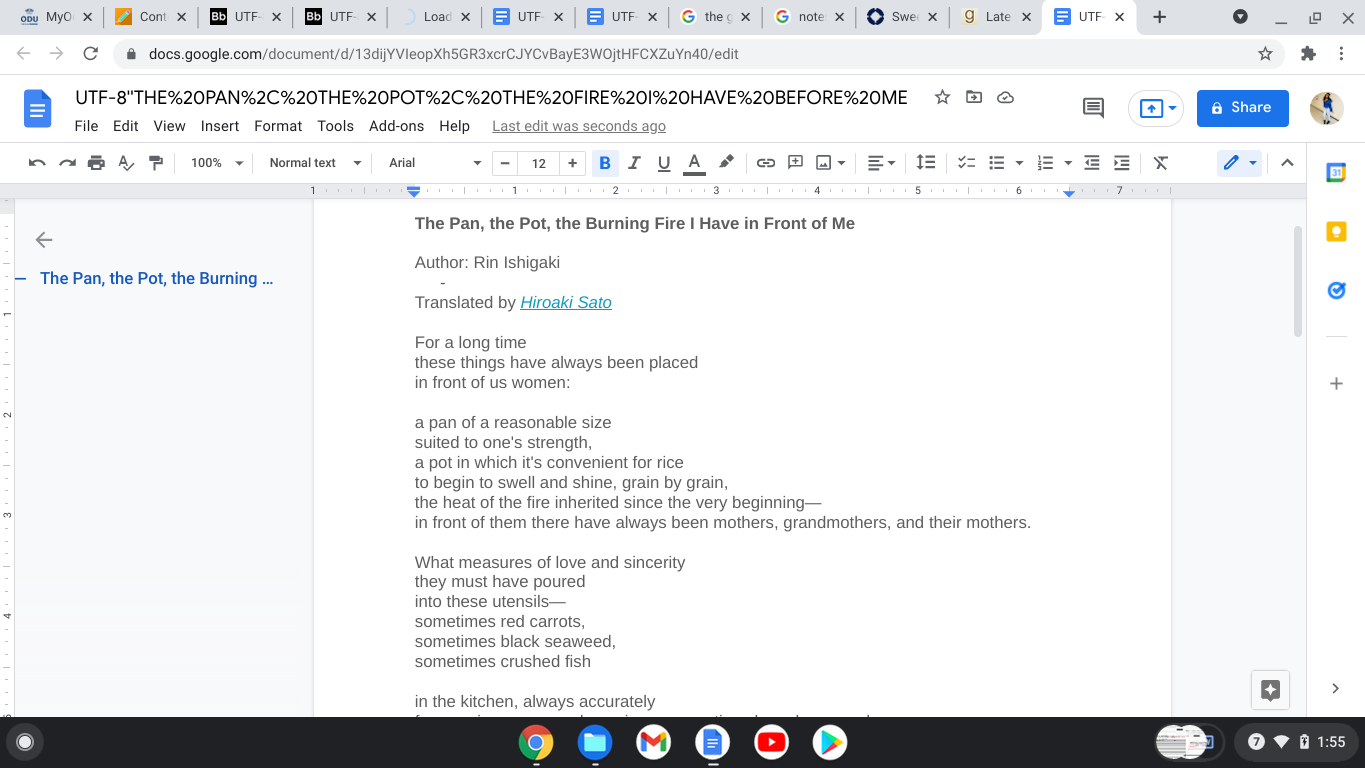Jump to outline heading 'The Pan, the Pot...'
Viewport: 1365px width, 768px height.
click(x=156, y=279)
